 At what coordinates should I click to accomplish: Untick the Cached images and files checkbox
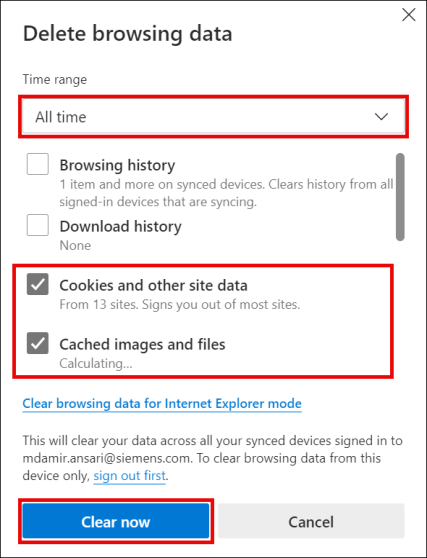pos(38,343)
